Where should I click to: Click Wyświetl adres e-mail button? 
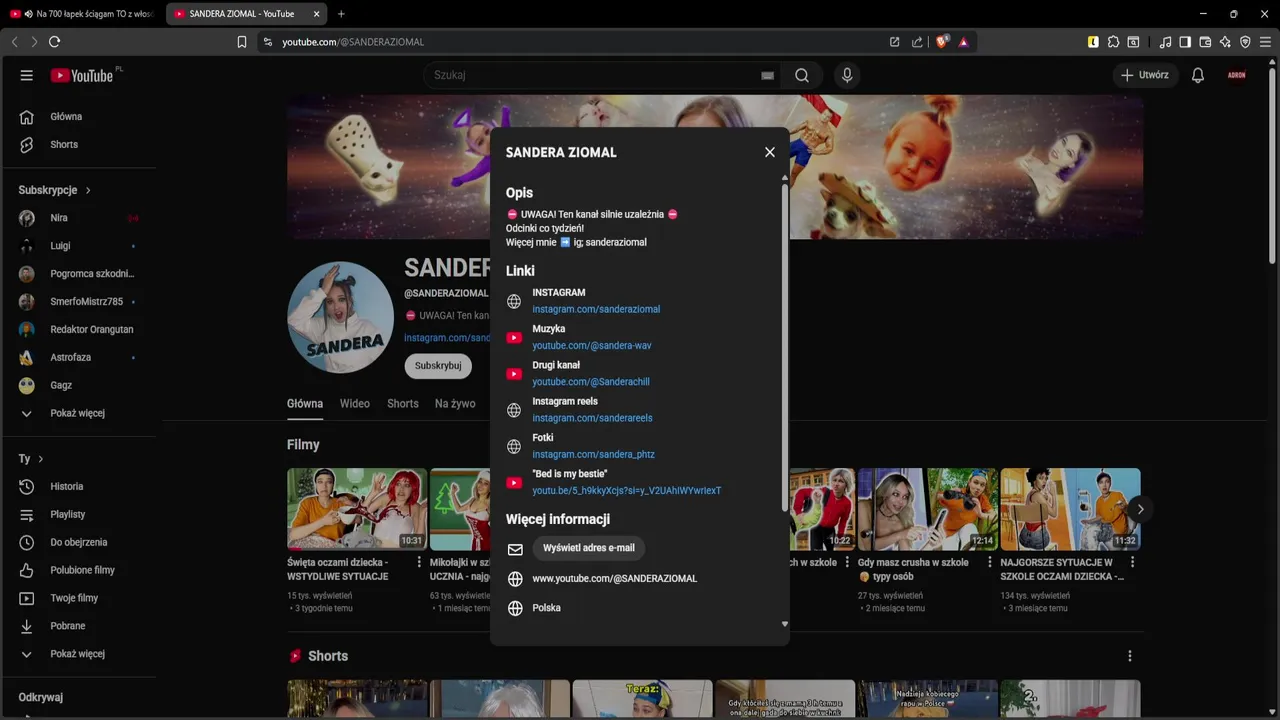click(x=589, y=548)
